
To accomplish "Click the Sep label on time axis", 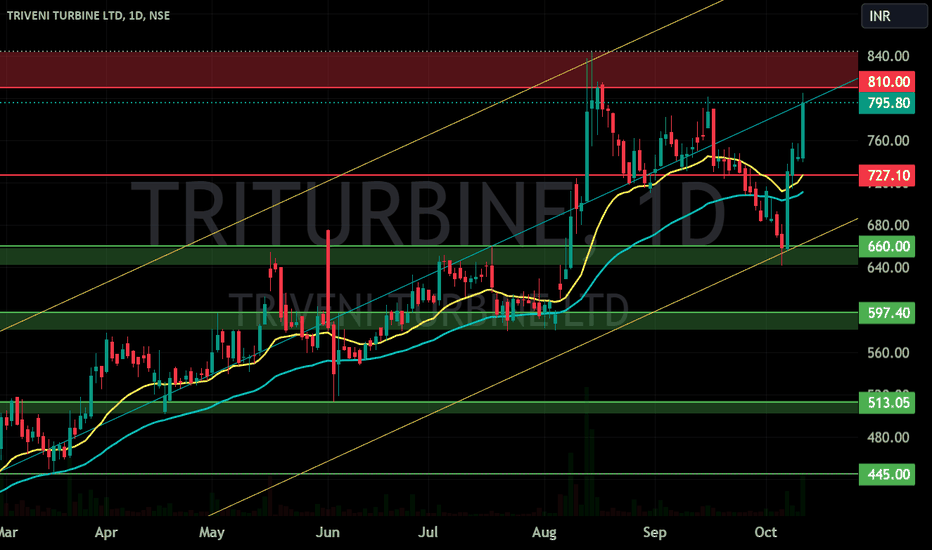I will 654,532.
